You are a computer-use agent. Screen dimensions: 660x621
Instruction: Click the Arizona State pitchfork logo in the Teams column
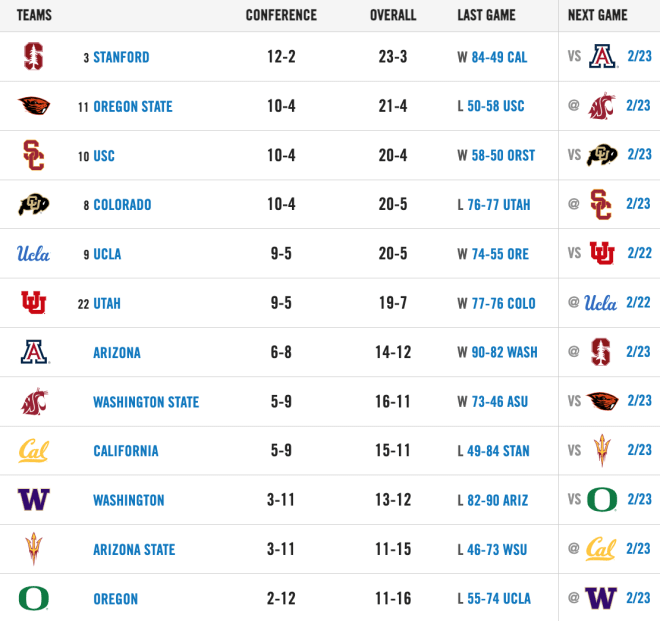[34, 549]
